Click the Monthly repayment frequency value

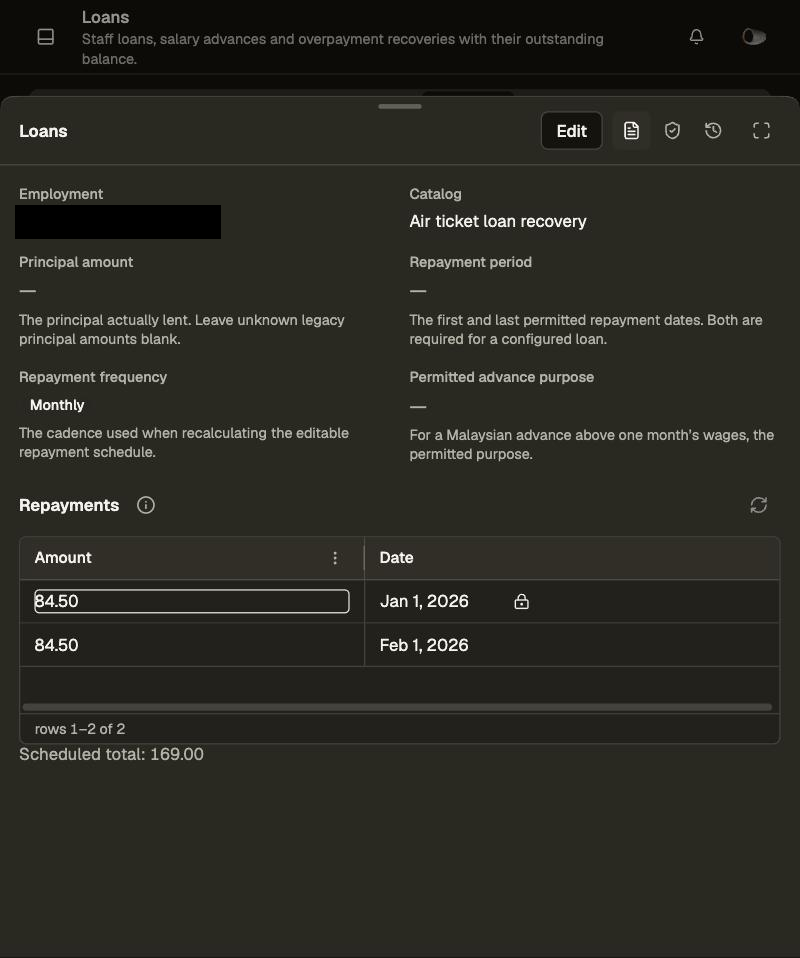(x=57, y=405)
